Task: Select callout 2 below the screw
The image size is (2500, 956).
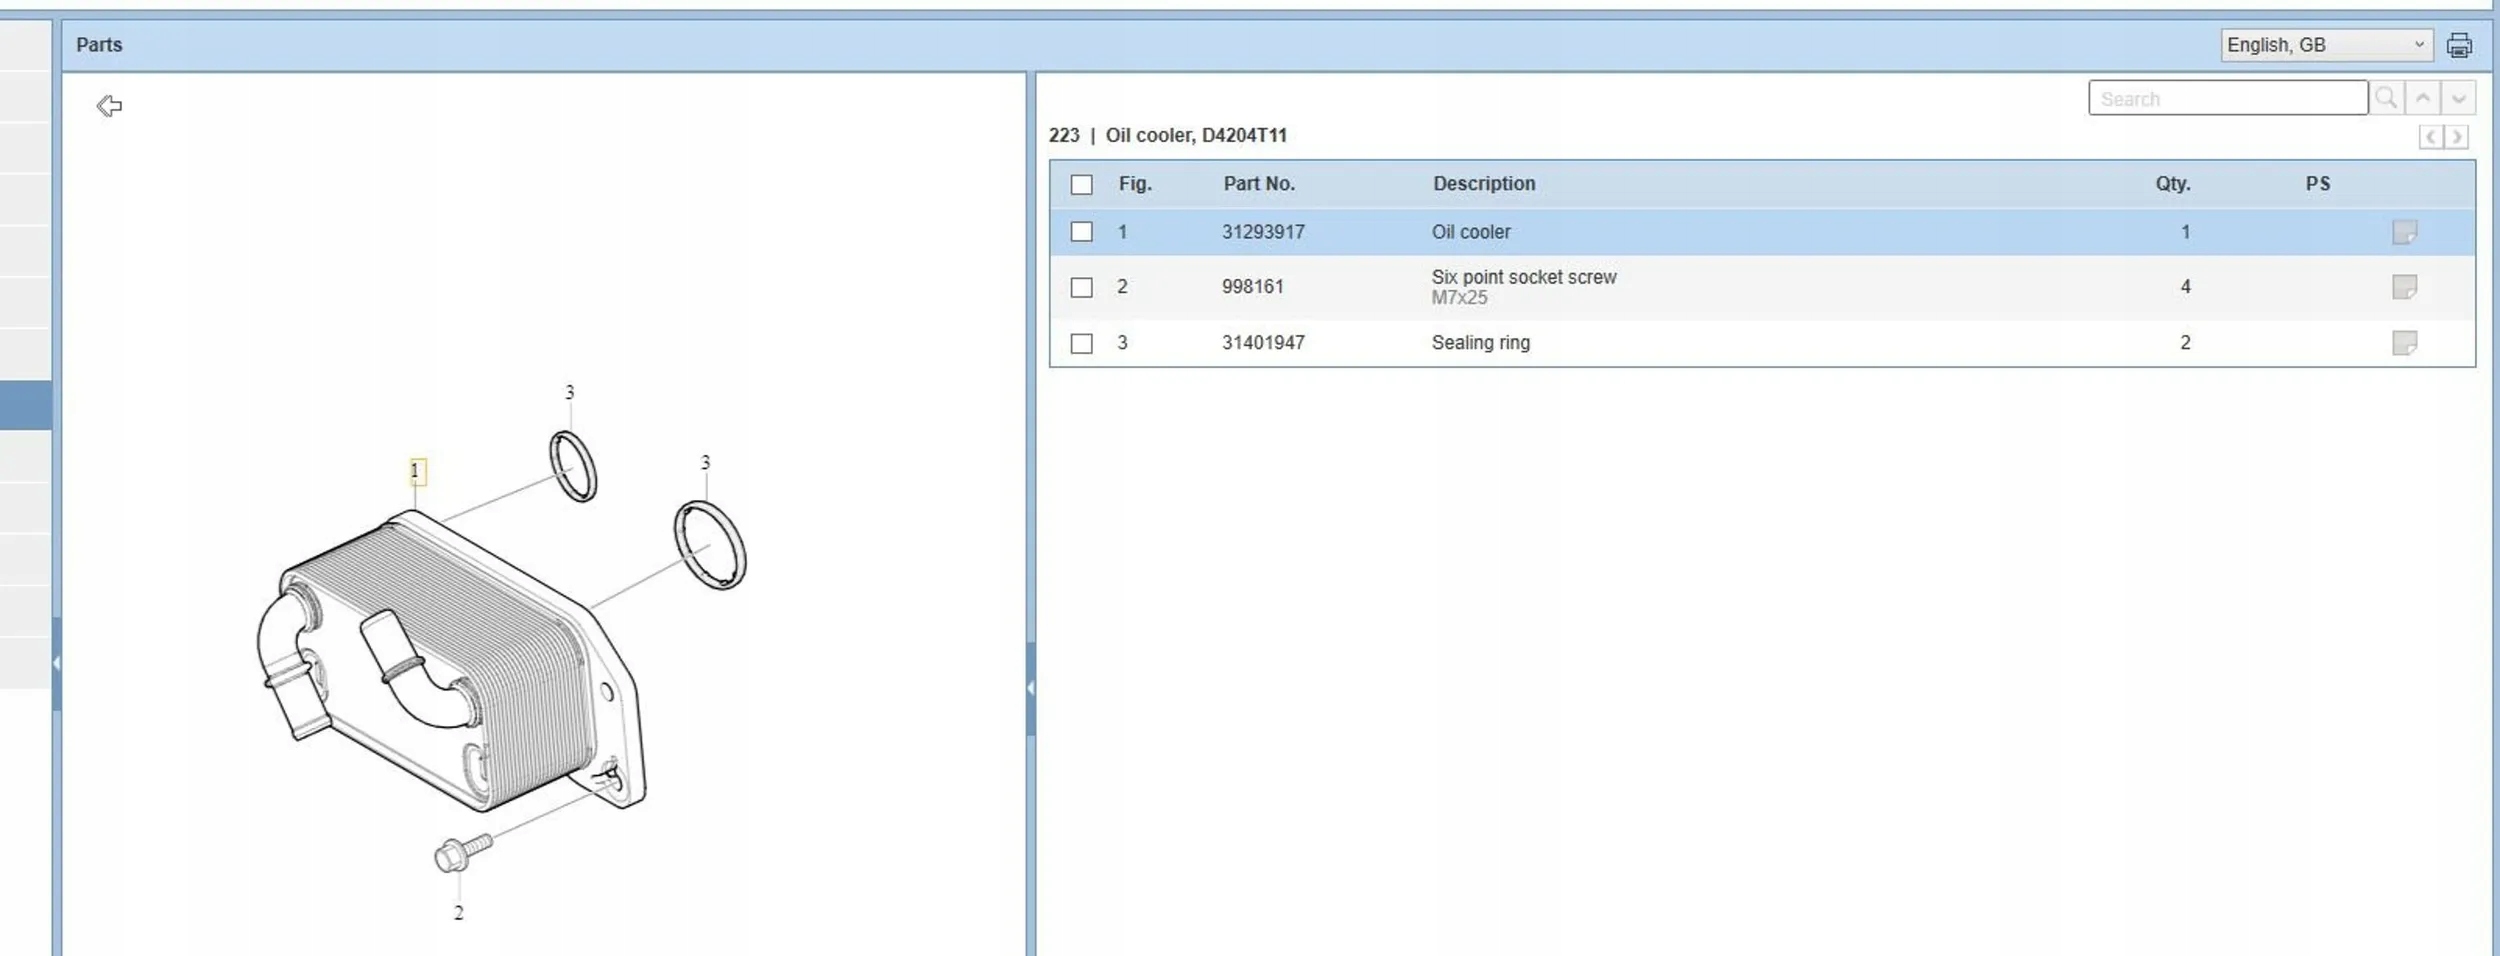Action: pyautogui.click(x=458, y=913)
